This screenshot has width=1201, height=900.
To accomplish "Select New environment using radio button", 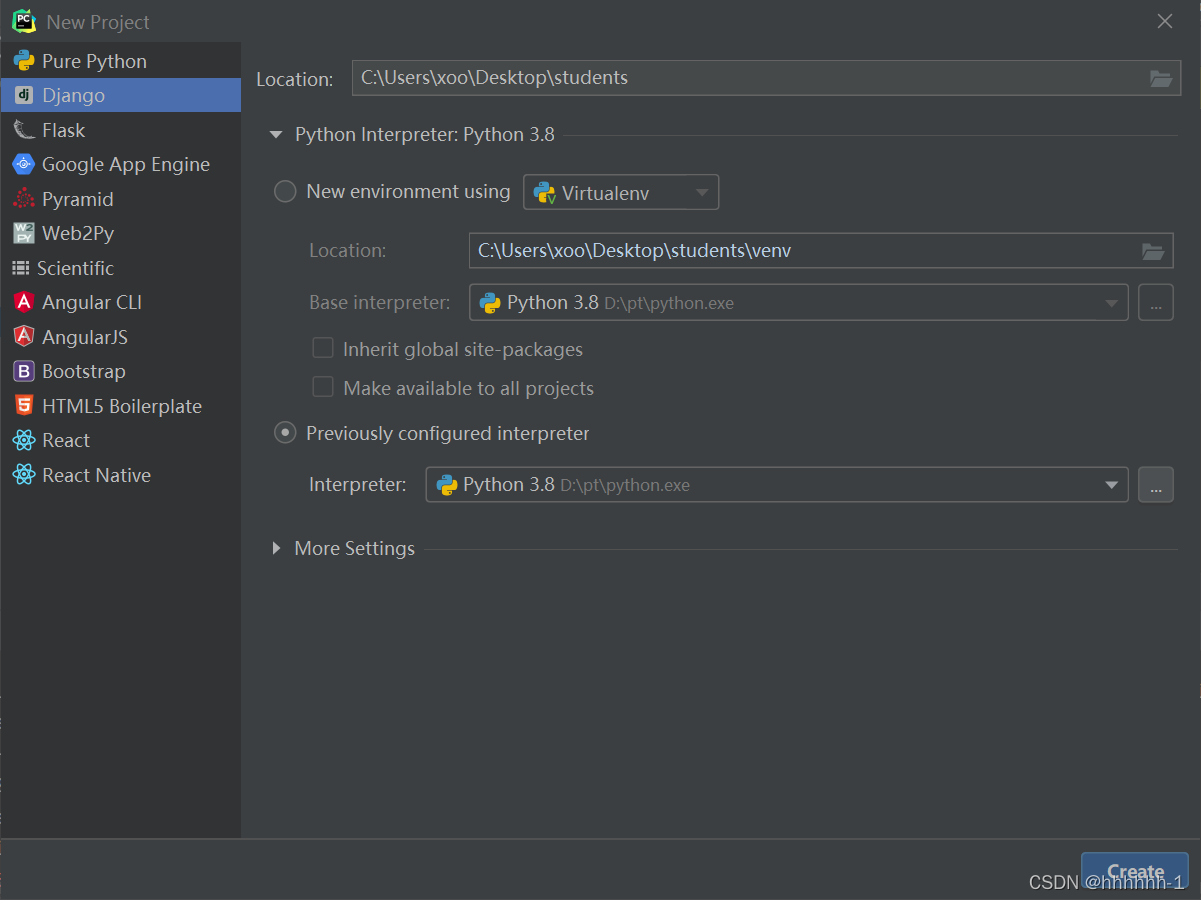I will [x=285, y=192].
